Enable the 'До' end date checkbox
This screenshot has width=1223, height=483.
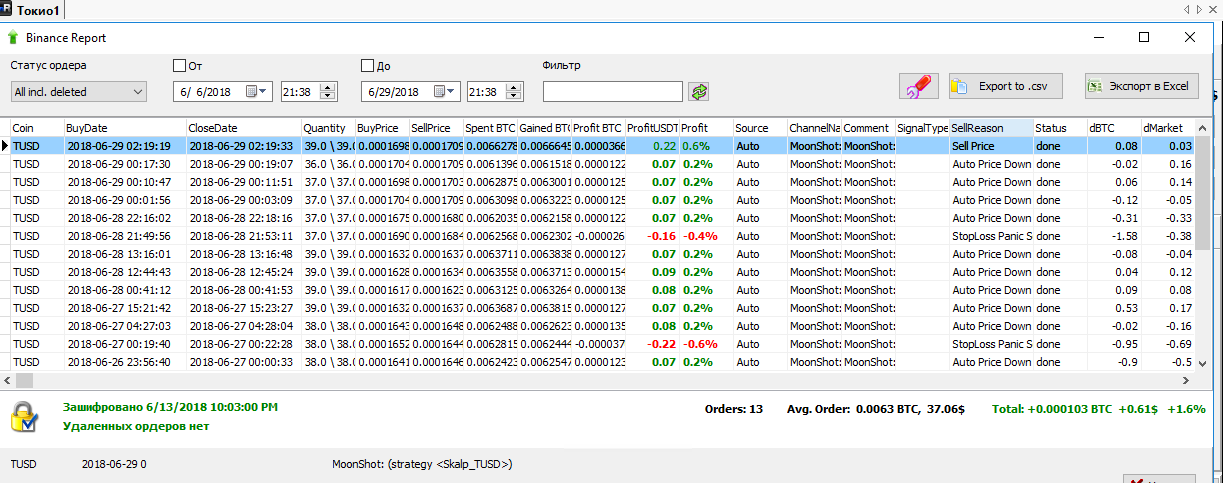367,66
